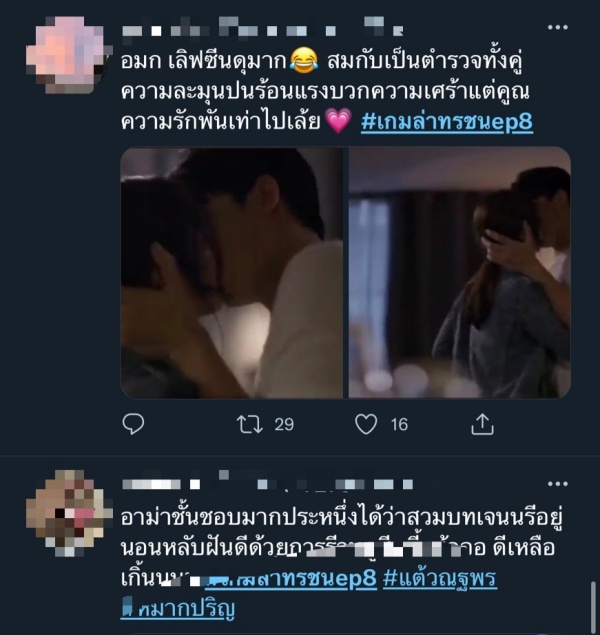
Task: Retweet the first tweet
Action: pyautogui.click(x=250, y=424)
